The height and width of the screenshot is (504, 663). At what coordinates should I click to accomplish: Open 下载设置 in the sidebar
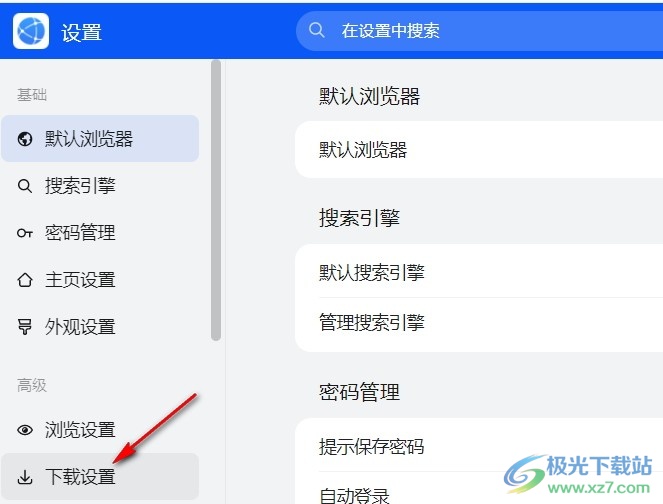100,477
